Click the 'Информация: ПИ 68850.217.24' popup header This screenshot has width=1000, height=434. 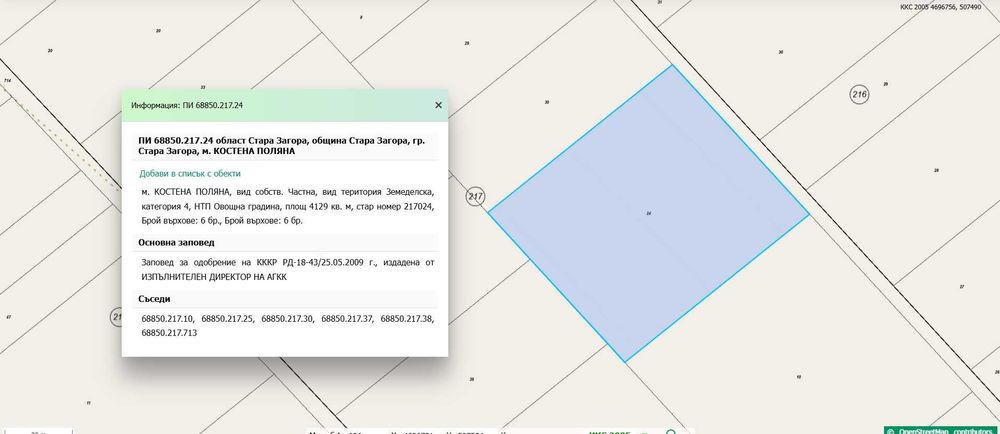point(284,105)
